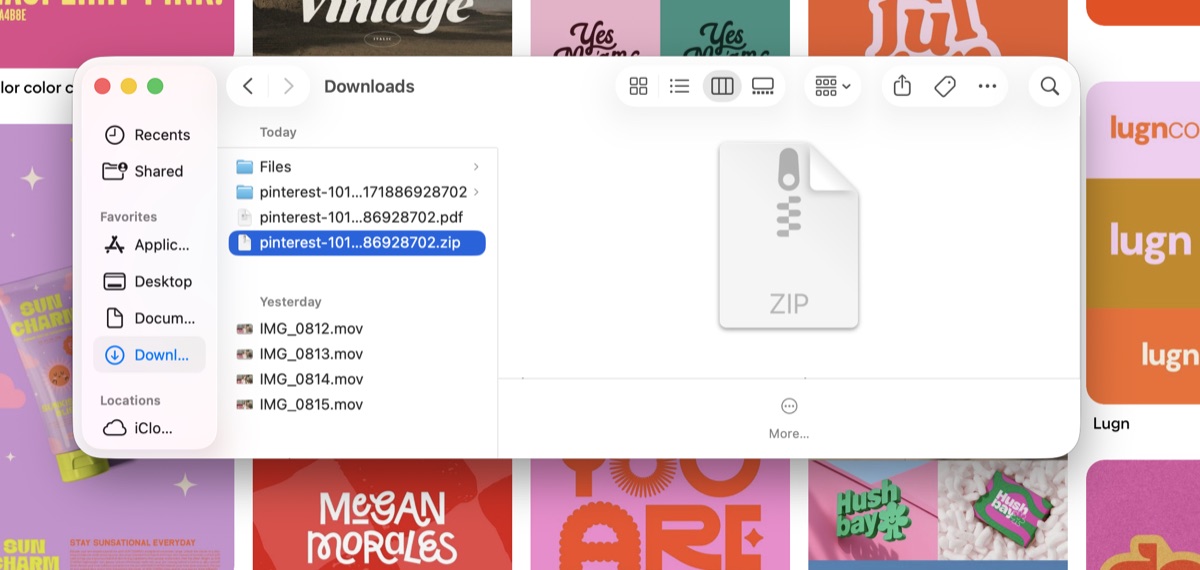Click the iCloud cloud icon

(114, 428)
